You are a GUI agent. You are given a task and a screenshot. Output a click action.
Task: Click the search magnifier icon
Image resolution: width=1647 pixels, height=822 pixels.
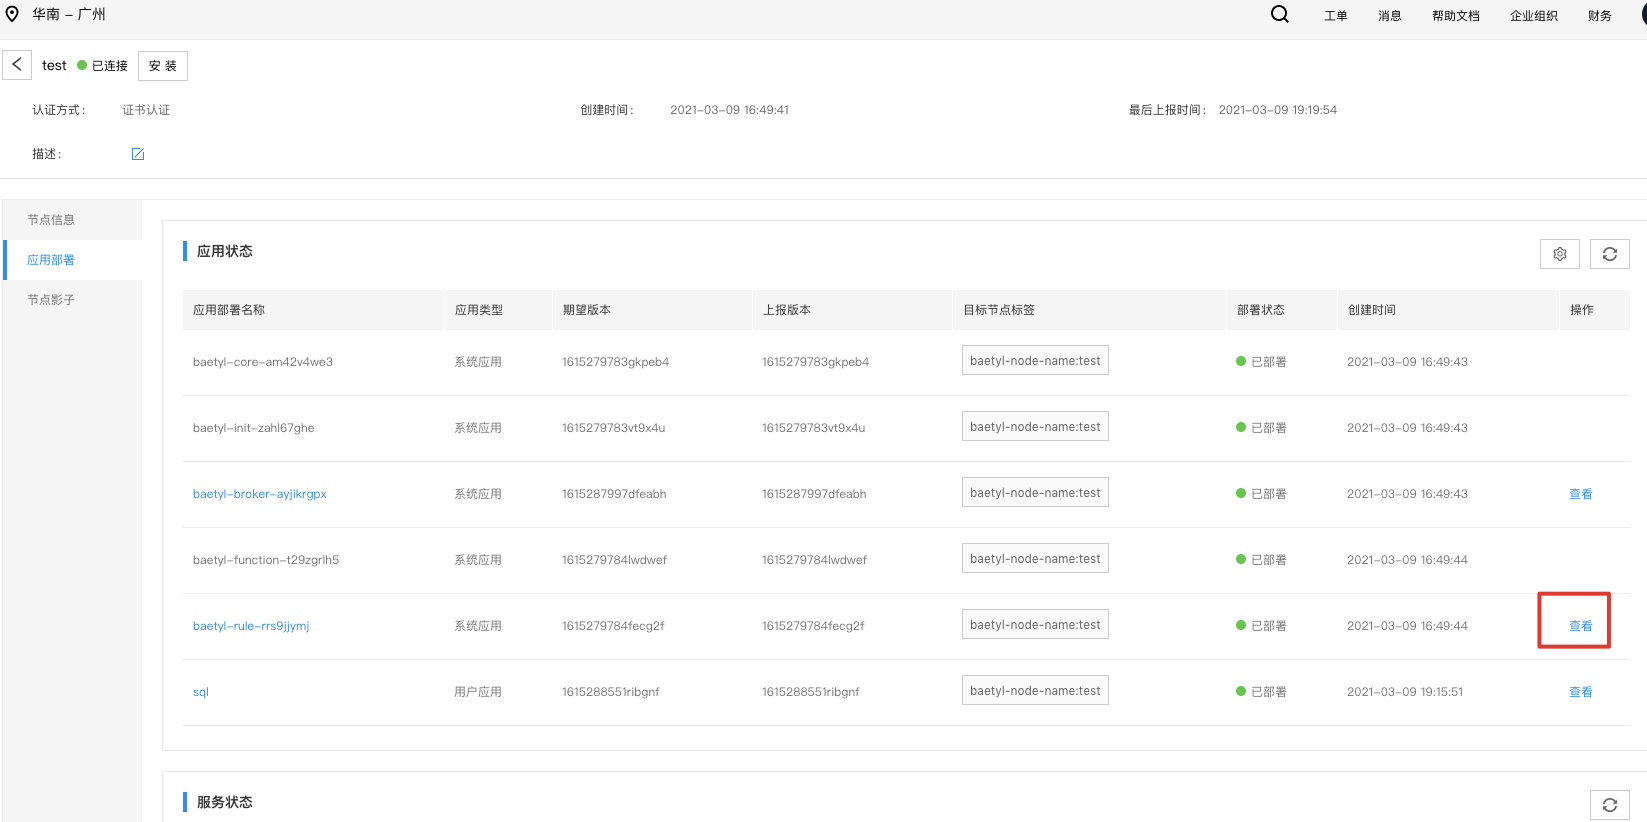point(1279,14)
